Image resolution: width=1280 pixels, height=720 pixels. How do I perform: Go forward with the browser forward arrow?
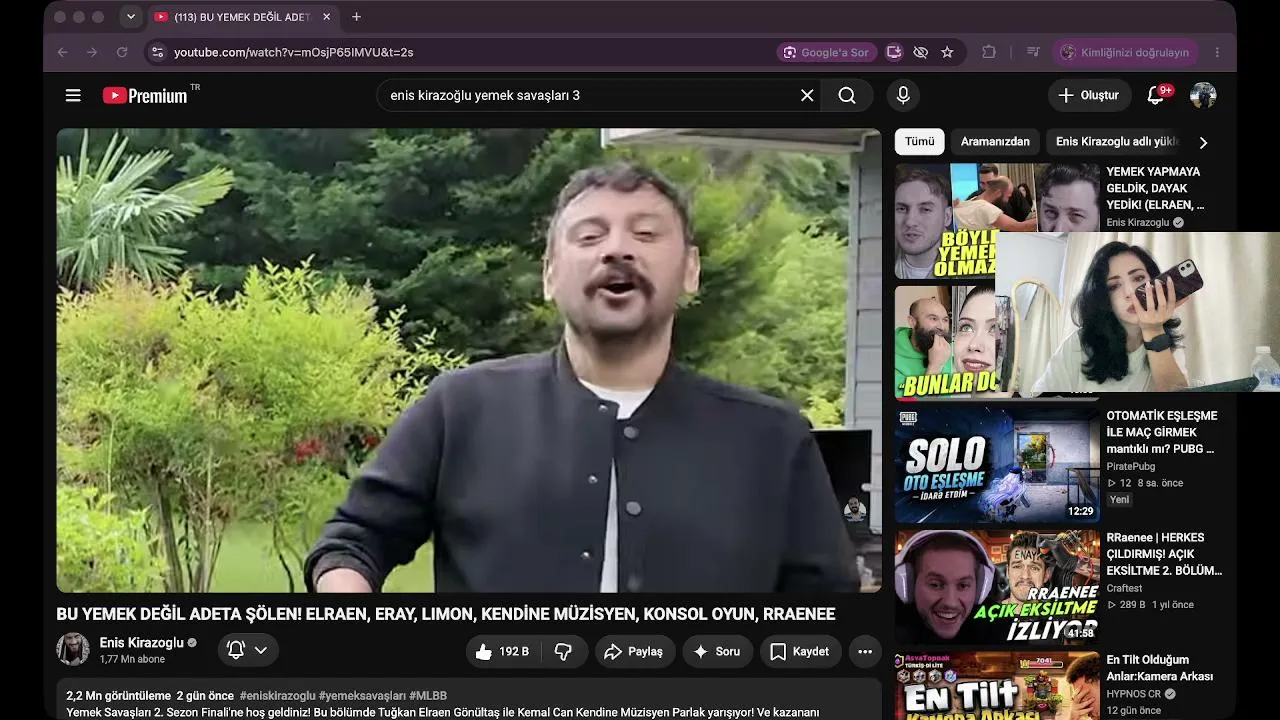tap(92, 52)
